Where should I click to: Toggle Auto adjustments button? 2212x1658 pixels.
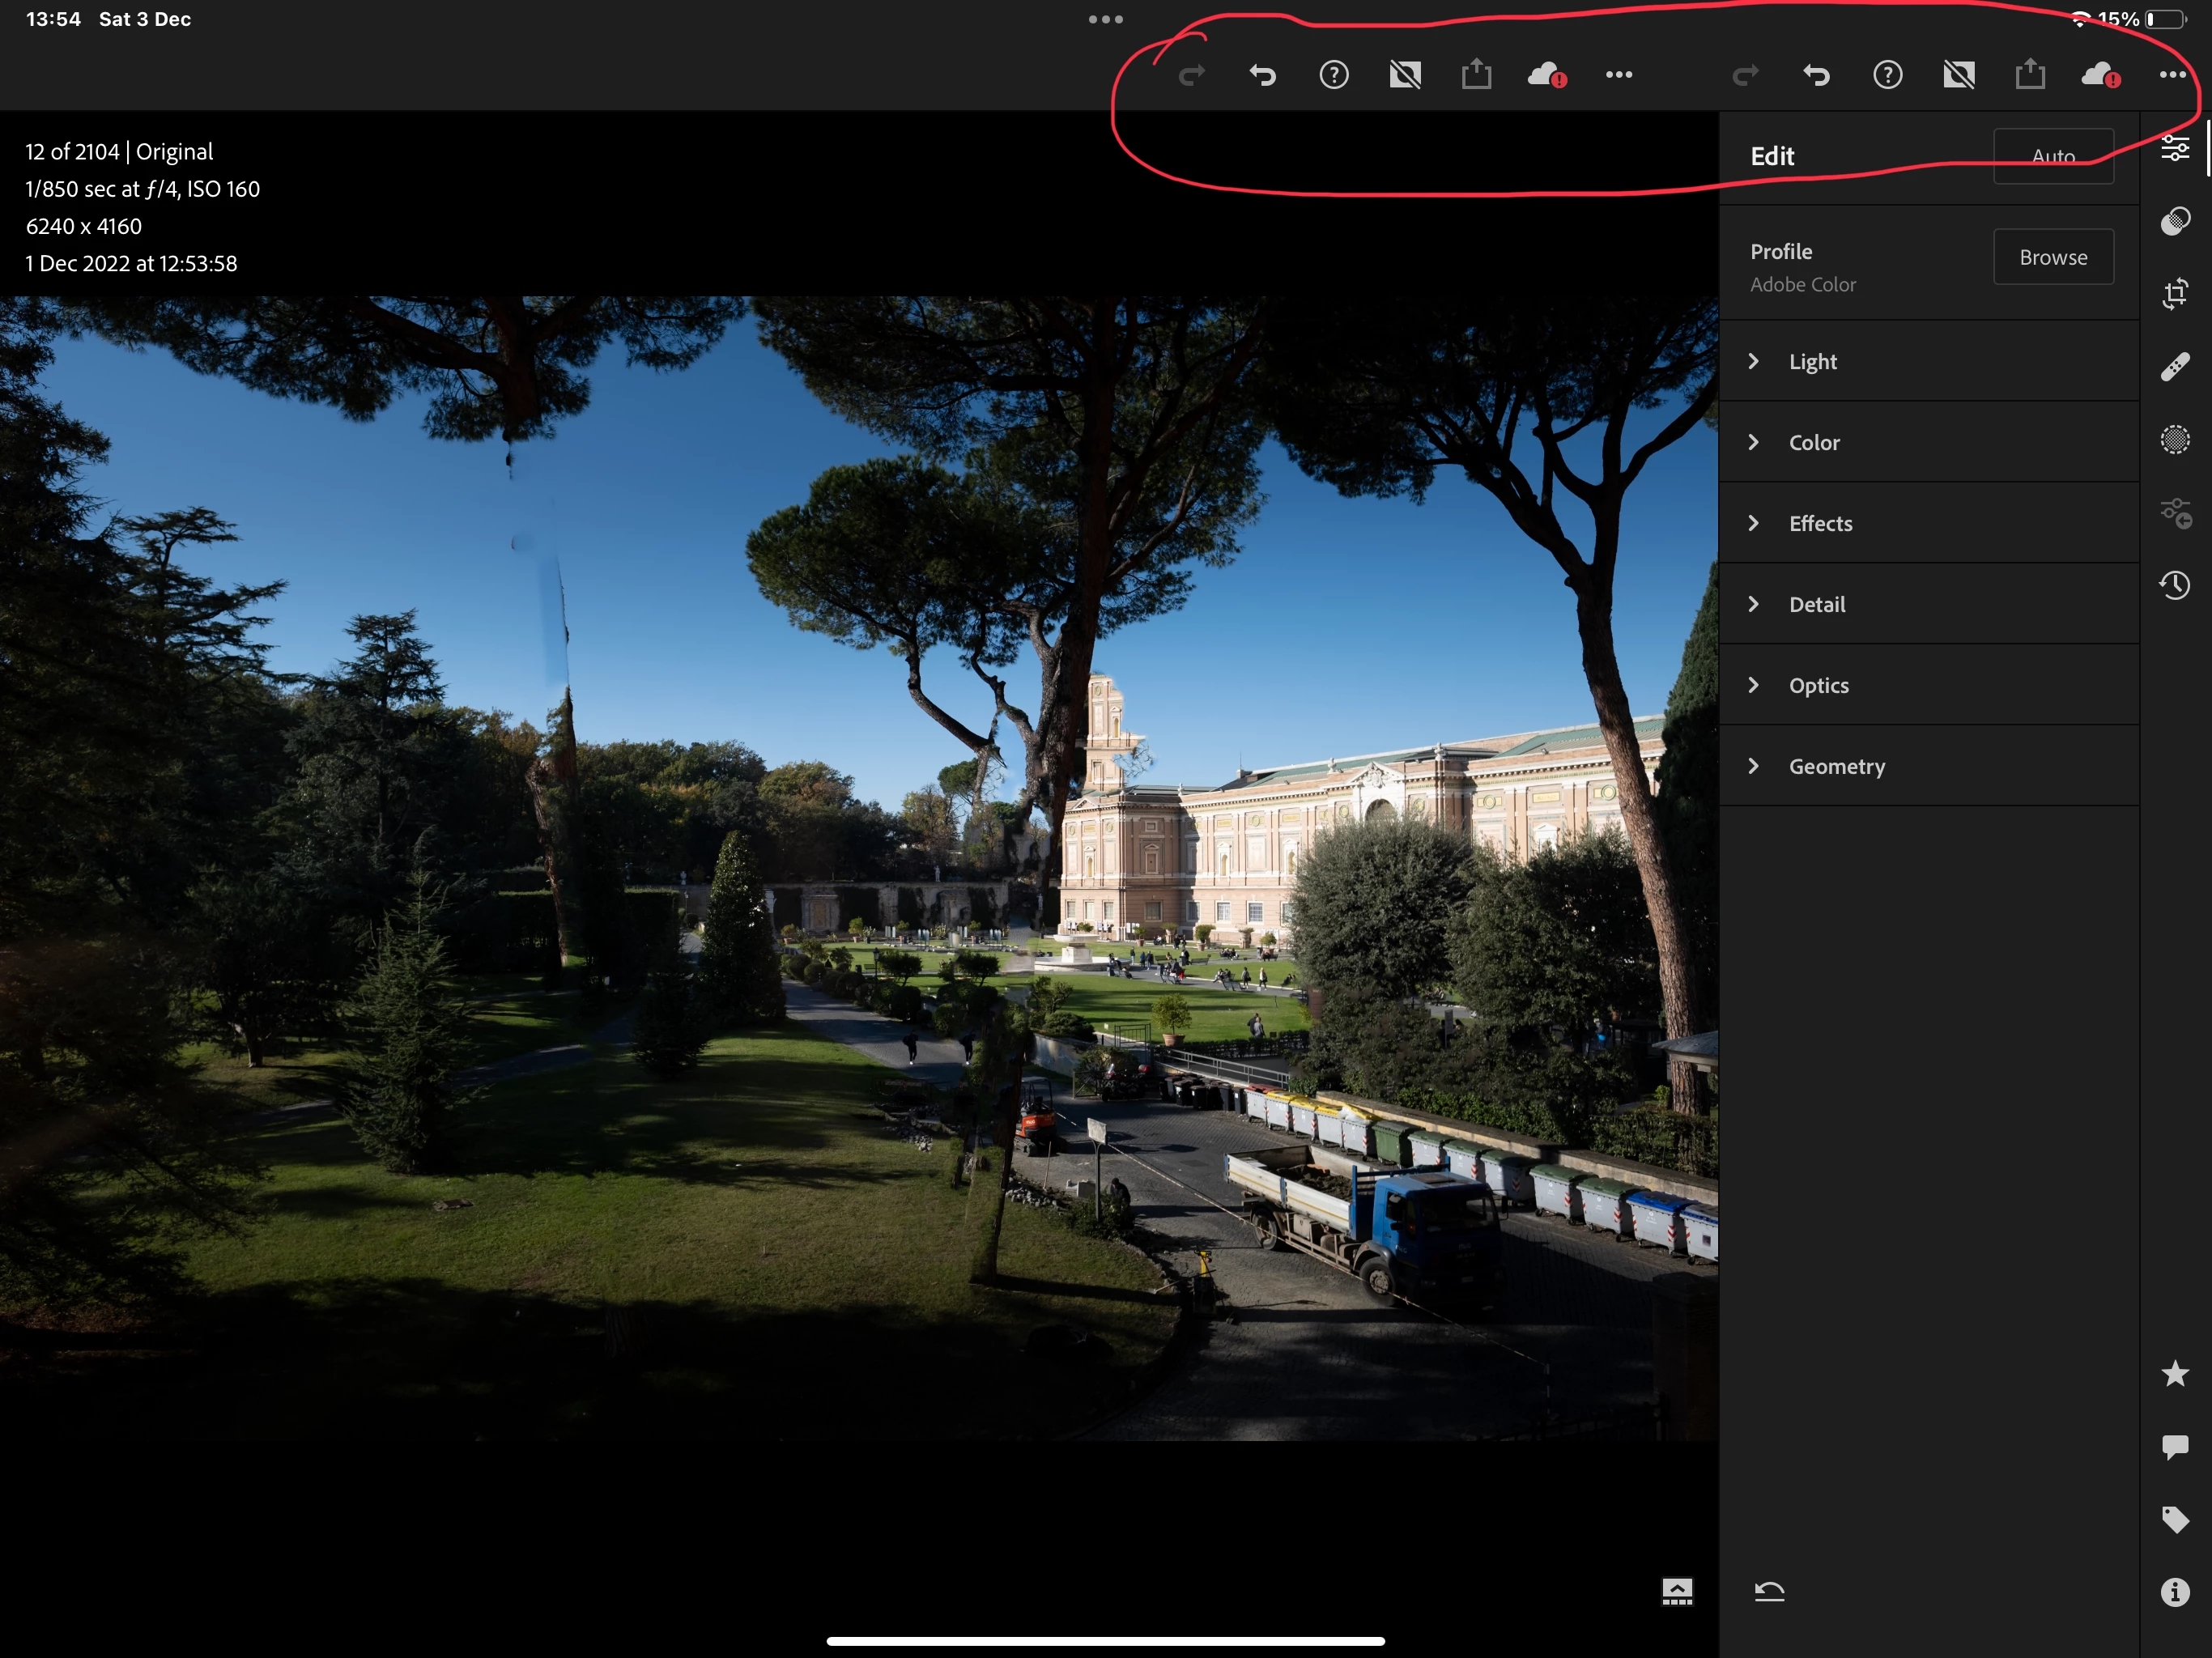click(2053, 156)
